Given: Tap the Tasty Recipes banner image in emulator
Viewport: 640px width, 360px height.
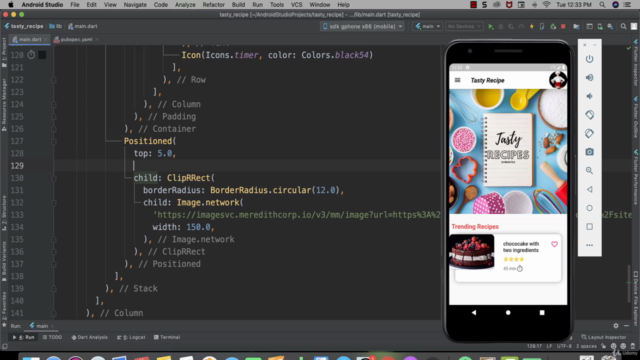Looking at the screenshot, I should coord(508,151).
